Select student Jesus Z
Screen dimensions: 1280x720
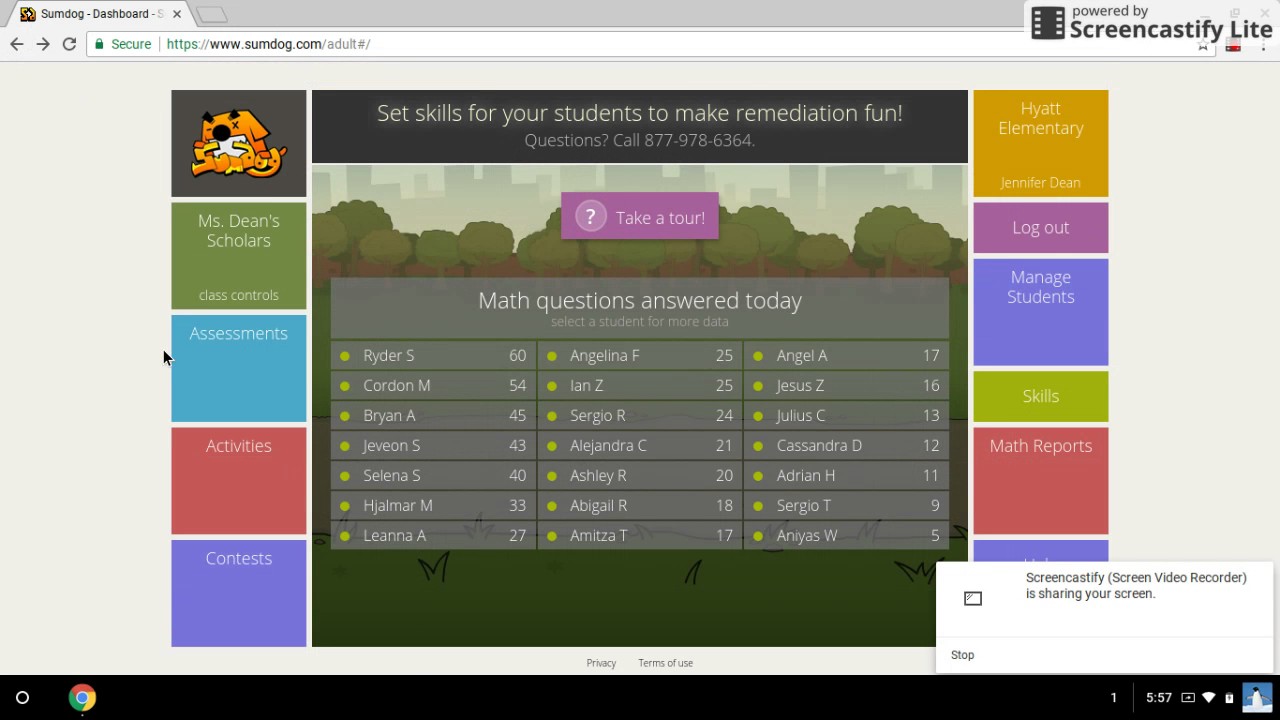(846, 385)
